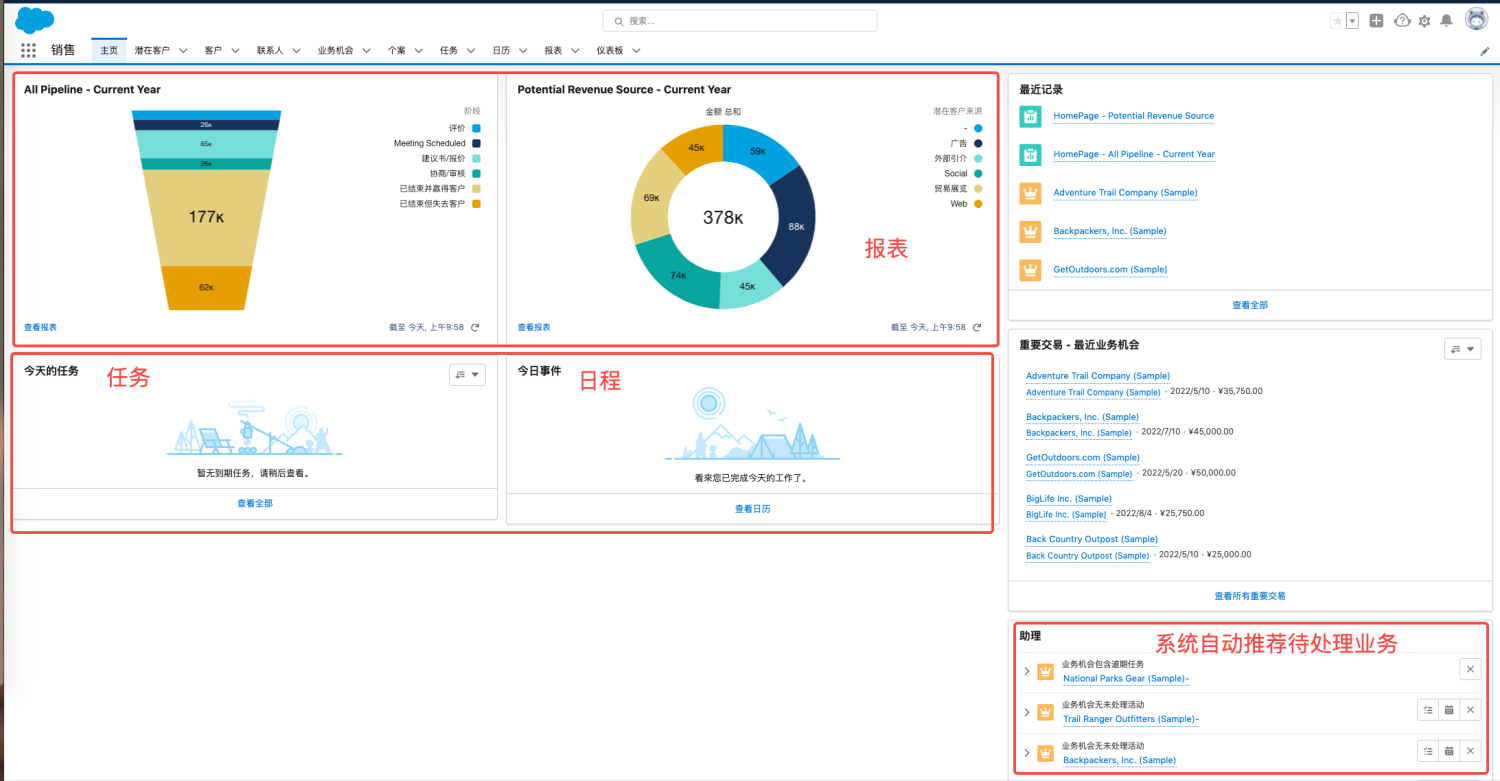This screenshot has width=1500, height=781.
Task: Expand the National Parks Gear assistant item
Action: (1027, 671)
